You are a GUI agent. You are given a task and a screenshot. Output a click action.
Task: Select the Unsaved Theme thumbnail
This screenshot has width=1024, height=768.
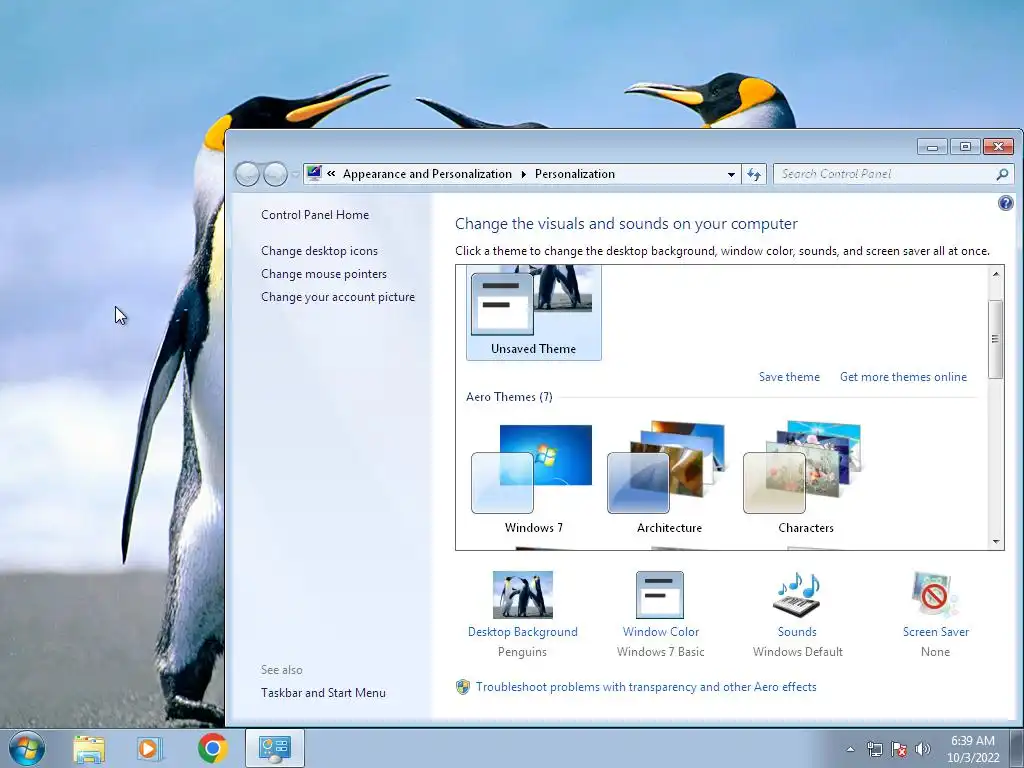(x=534, y=312)
